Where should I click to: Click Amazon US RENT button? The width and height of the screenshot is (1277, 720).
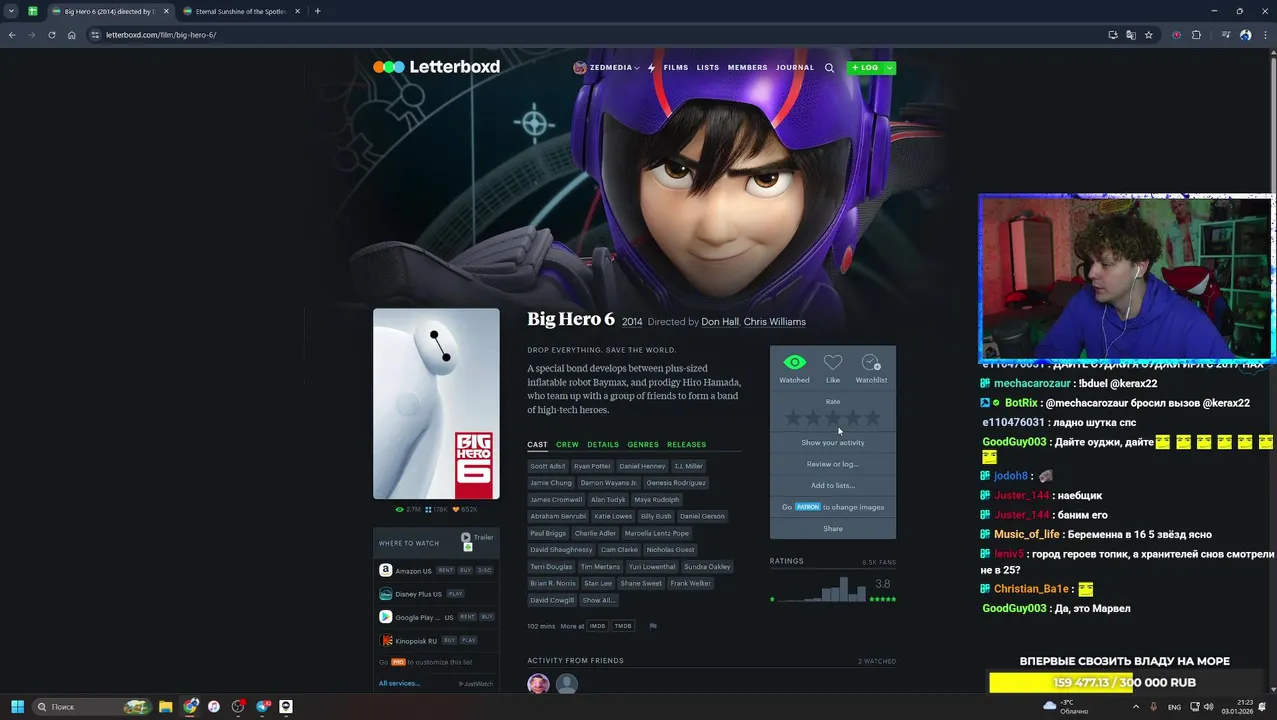click(446, 570)
